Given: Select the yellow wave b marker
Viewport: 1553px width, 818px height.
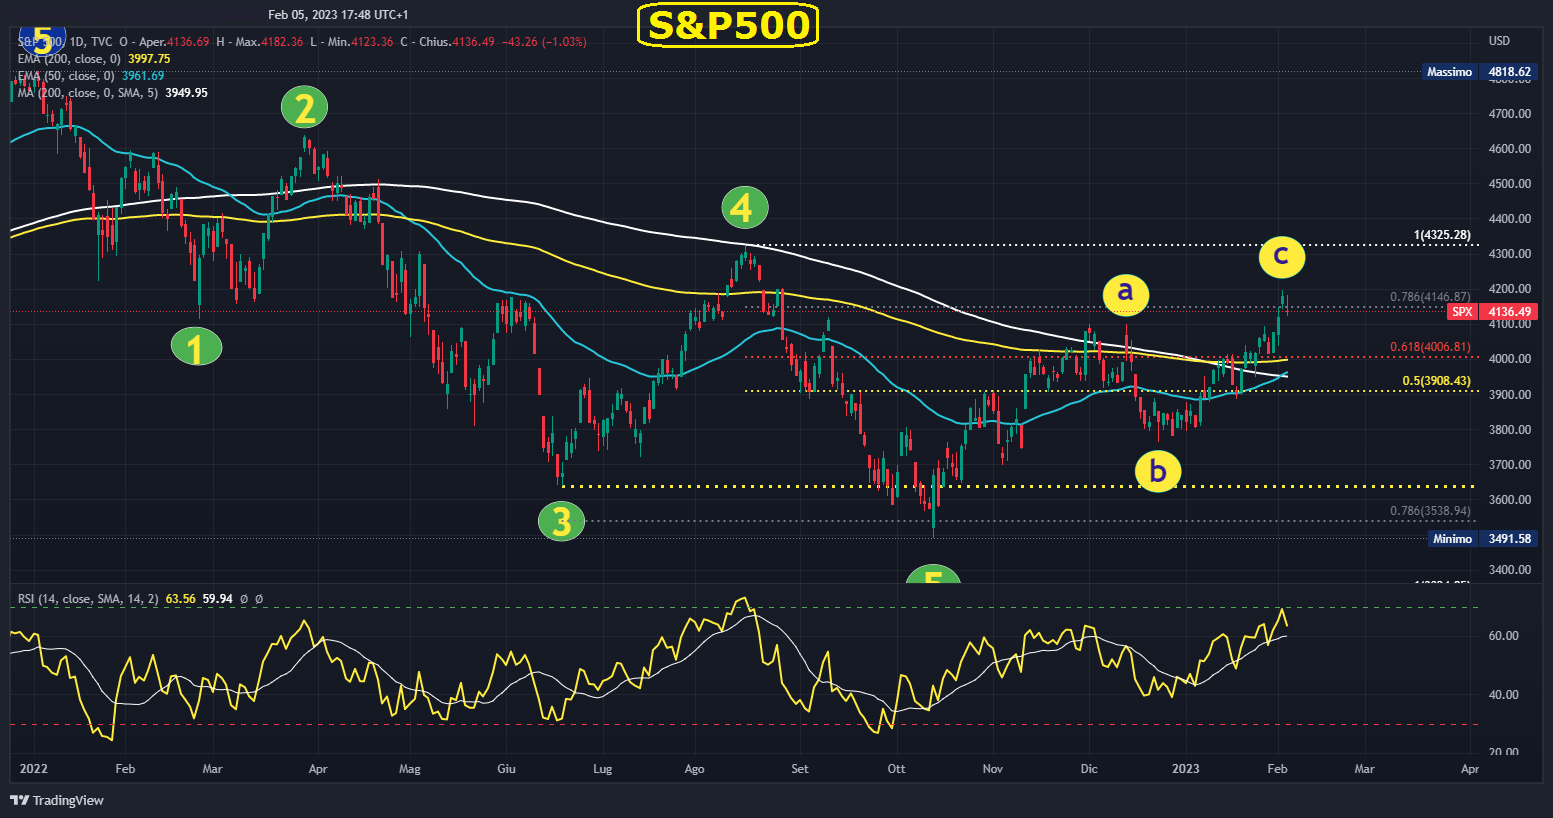Looking at the screenshot, I should [1158, 470].
